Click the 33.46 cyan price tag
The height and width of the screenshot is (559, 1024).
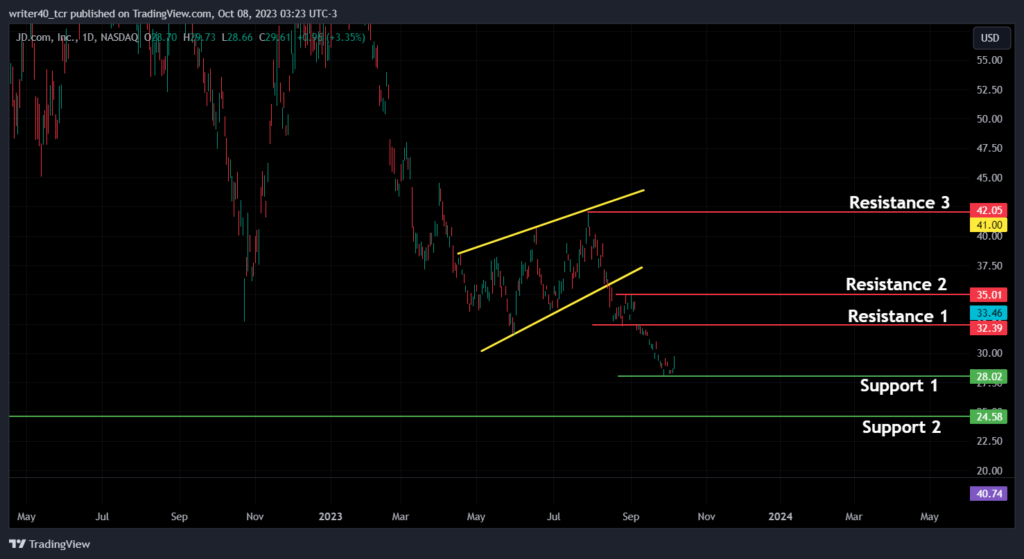pyautogui.click(x=989, y=313)
